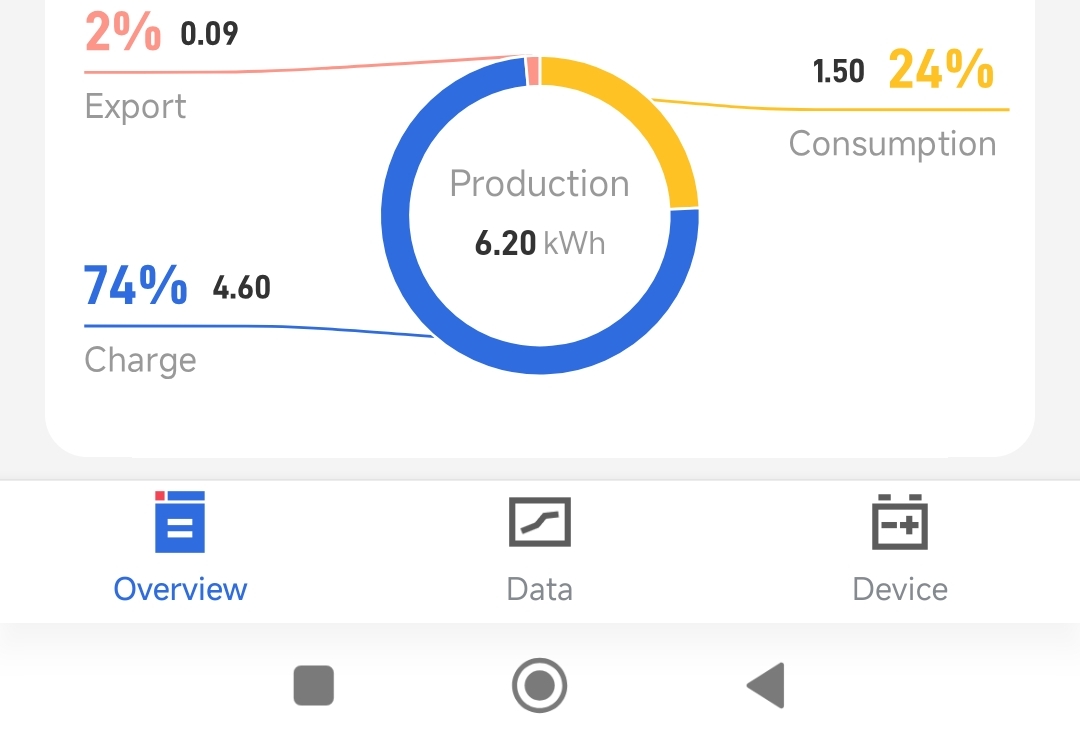Tap the Charge label
Screen dimensions: 1080x756
click(x=141, y=361)
